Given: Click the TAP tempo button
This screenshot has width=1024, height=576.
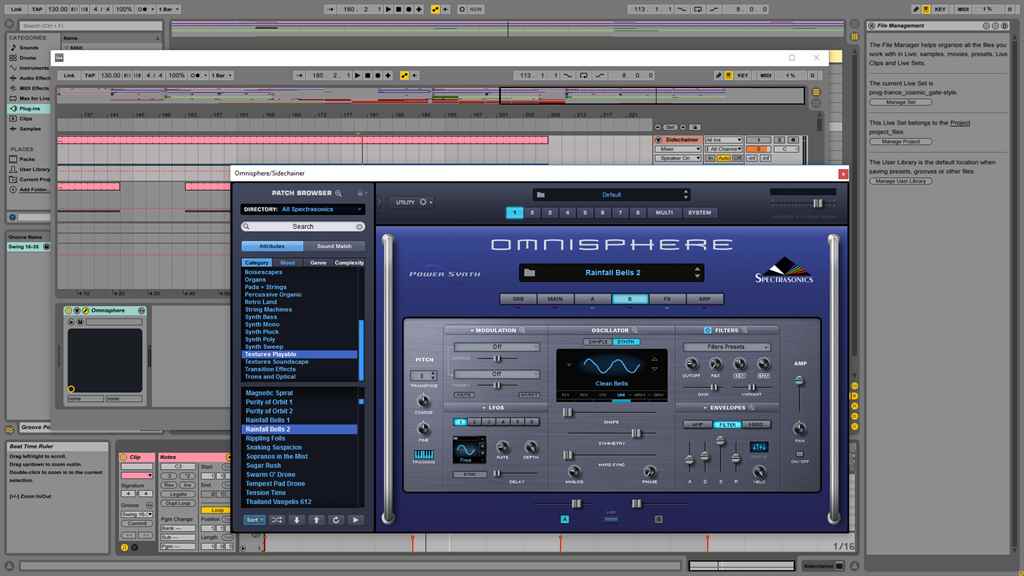Looking at the screenshot, I should point(90,76).
